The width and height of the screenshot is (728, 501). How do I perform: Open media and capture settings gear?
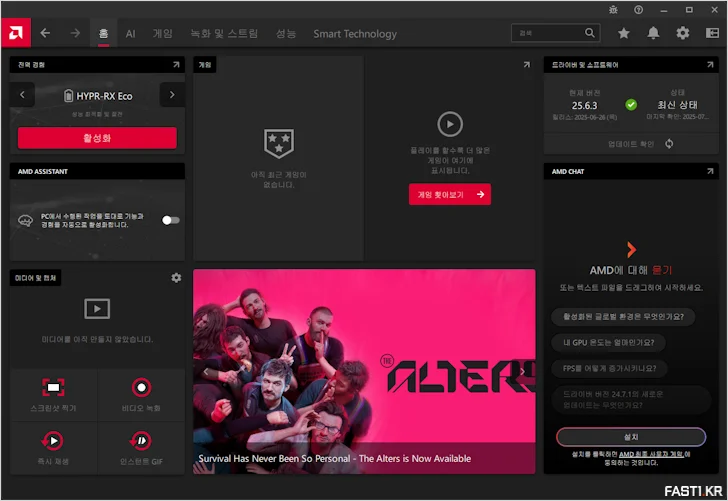tap(176, 278)
